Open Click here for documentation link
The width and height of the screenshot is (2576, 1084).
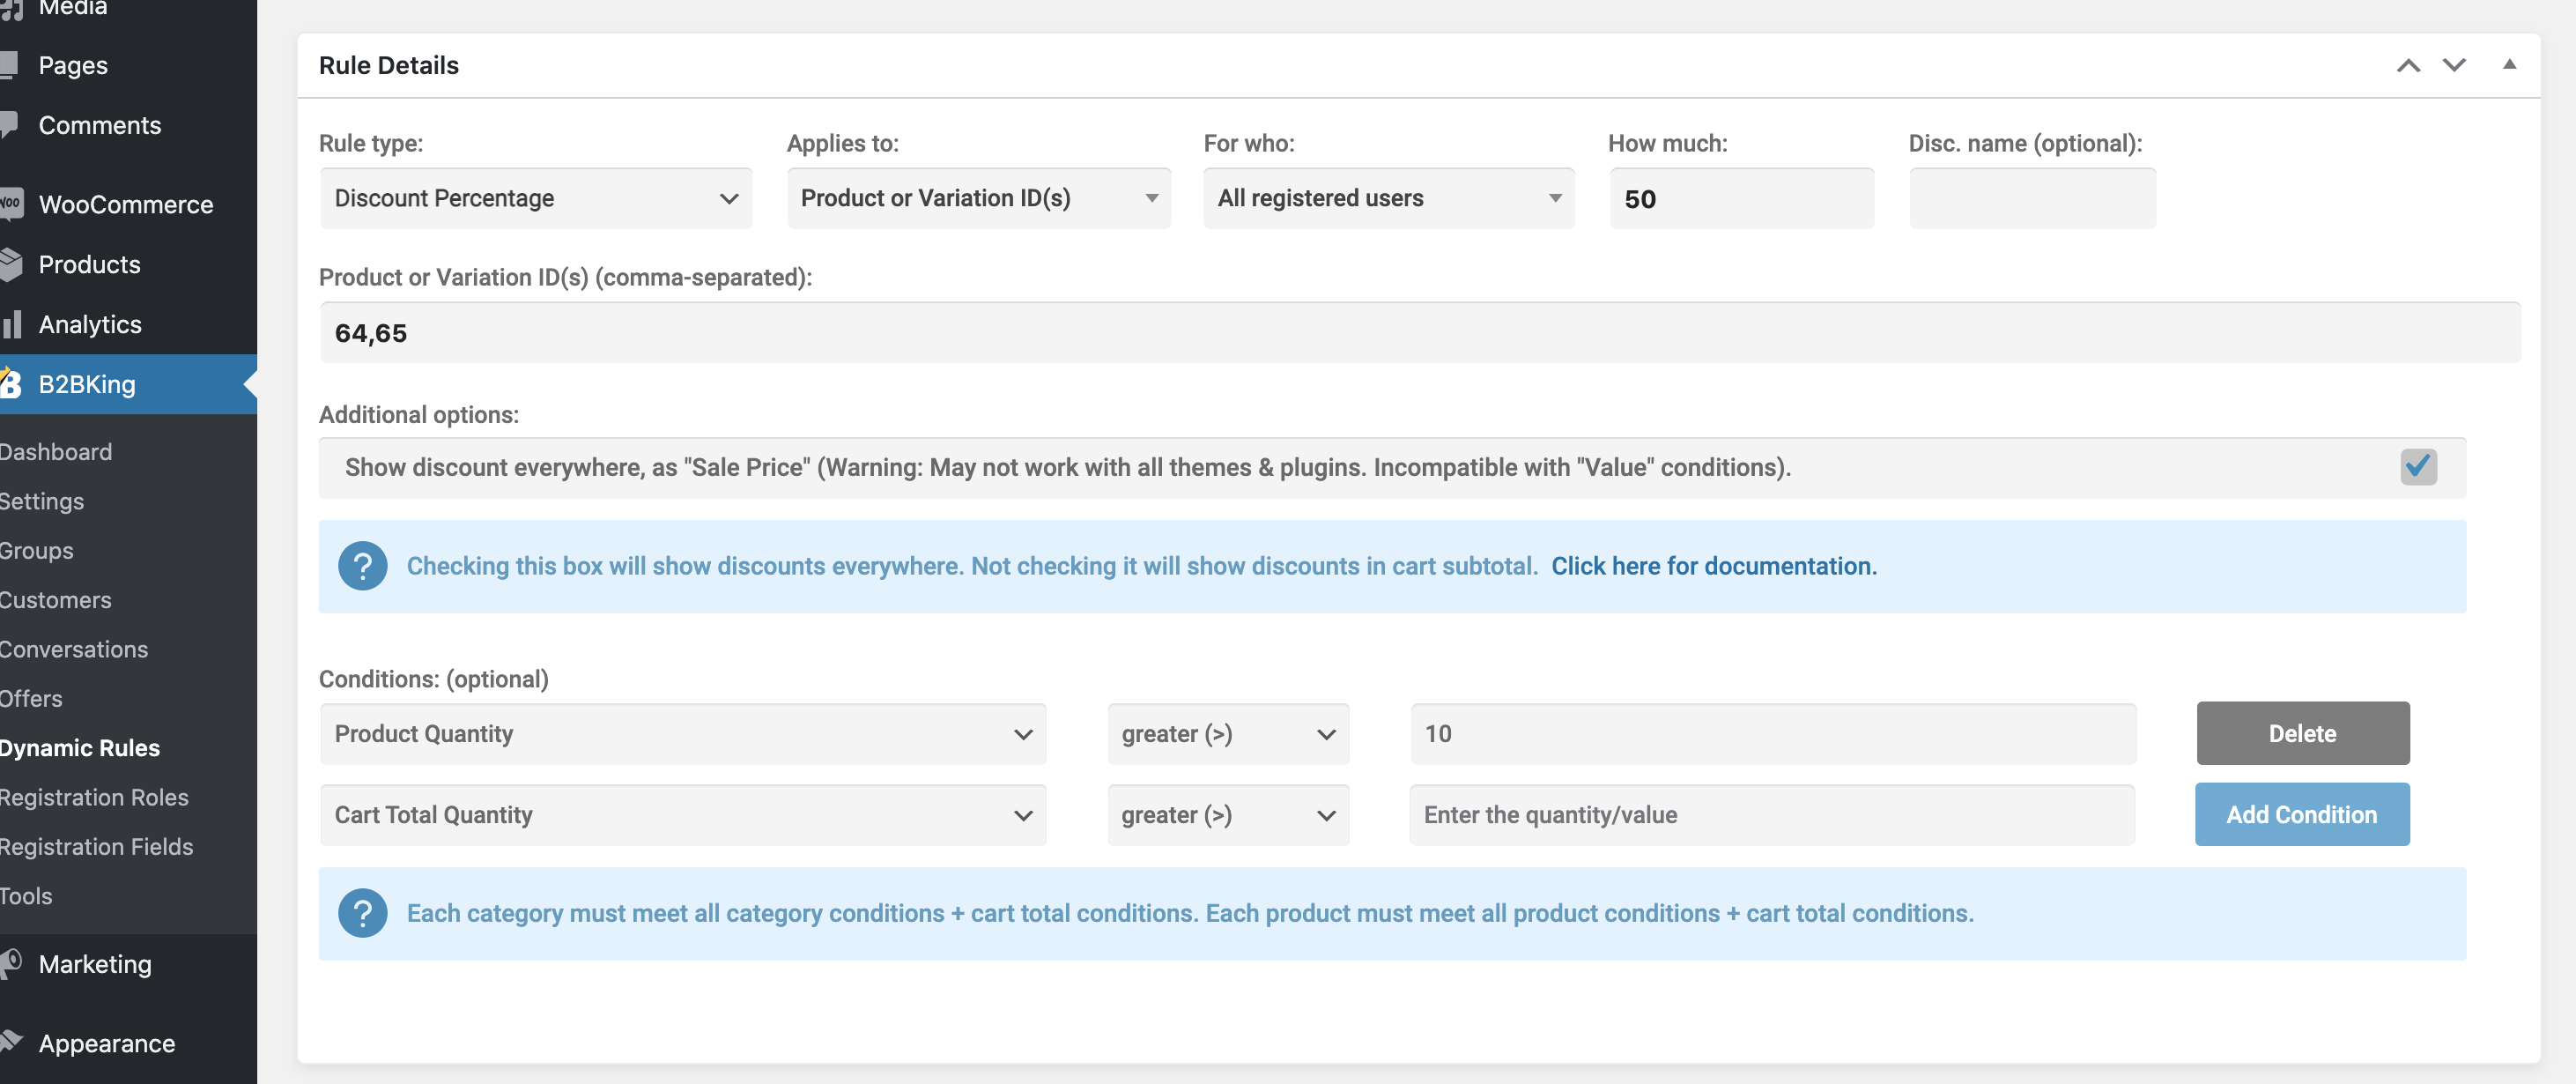click(1714, 566)
